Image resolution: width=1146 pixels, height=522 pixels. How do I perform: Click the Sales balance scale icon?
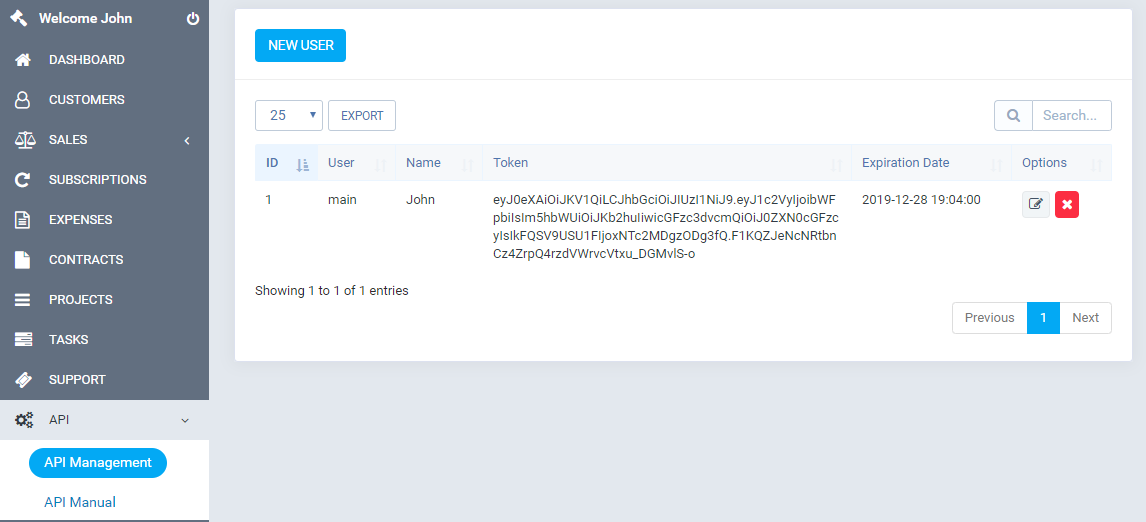pyautogui.click(x=24, y=140)
